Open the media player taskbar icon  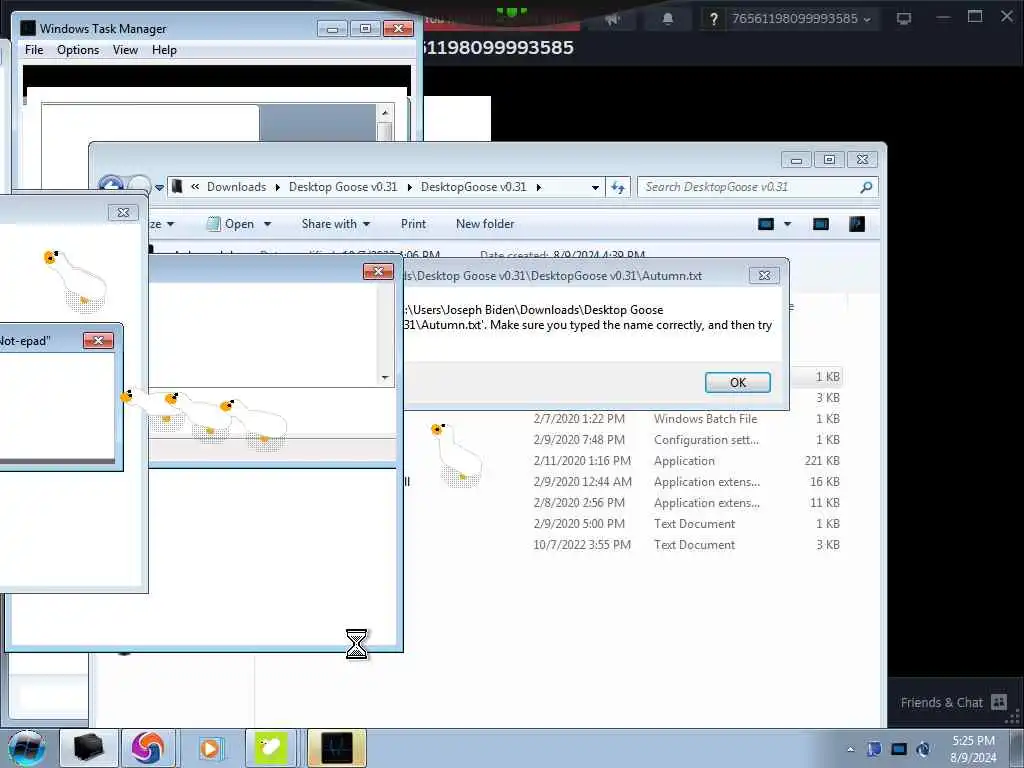[210, 748]
